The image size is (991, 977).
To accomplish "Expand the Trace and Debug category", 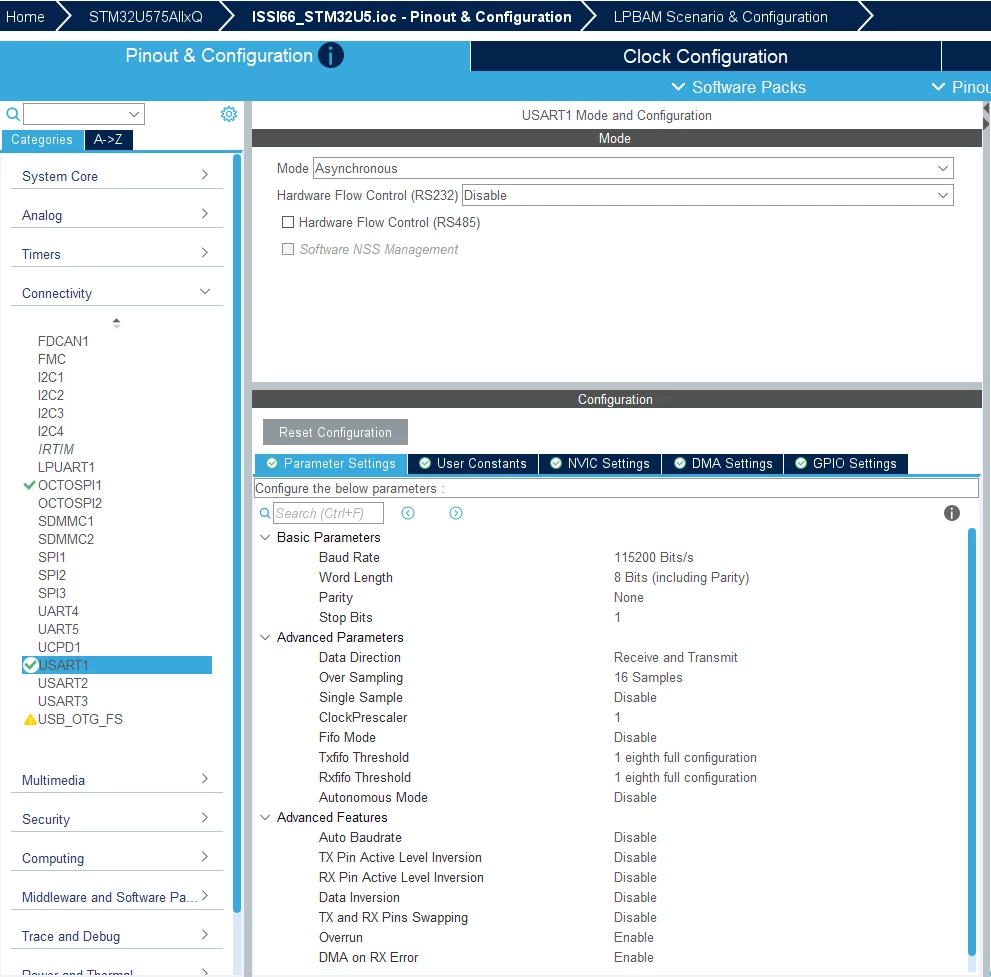I will point(117,936).
